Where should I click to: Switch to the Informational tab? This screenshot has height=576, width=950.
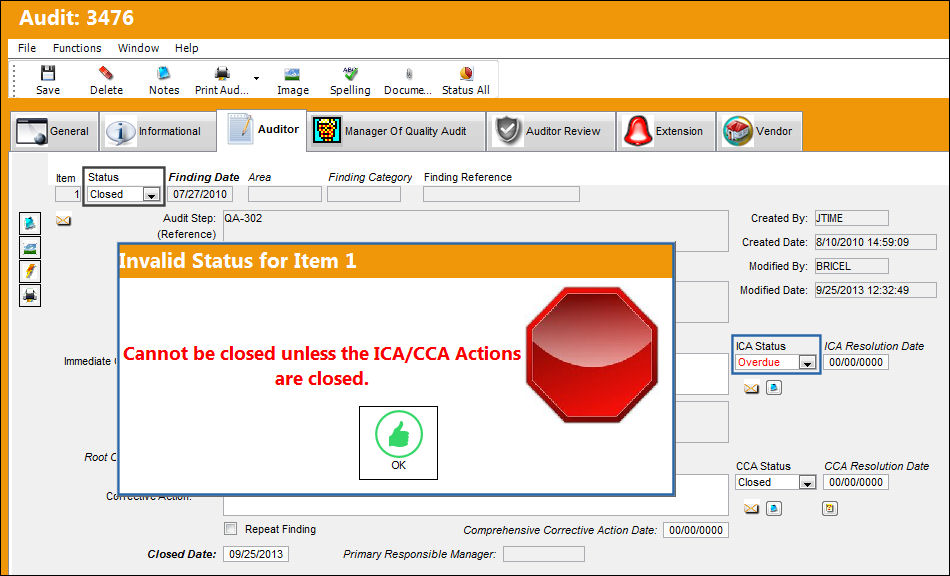click(158, 131)
